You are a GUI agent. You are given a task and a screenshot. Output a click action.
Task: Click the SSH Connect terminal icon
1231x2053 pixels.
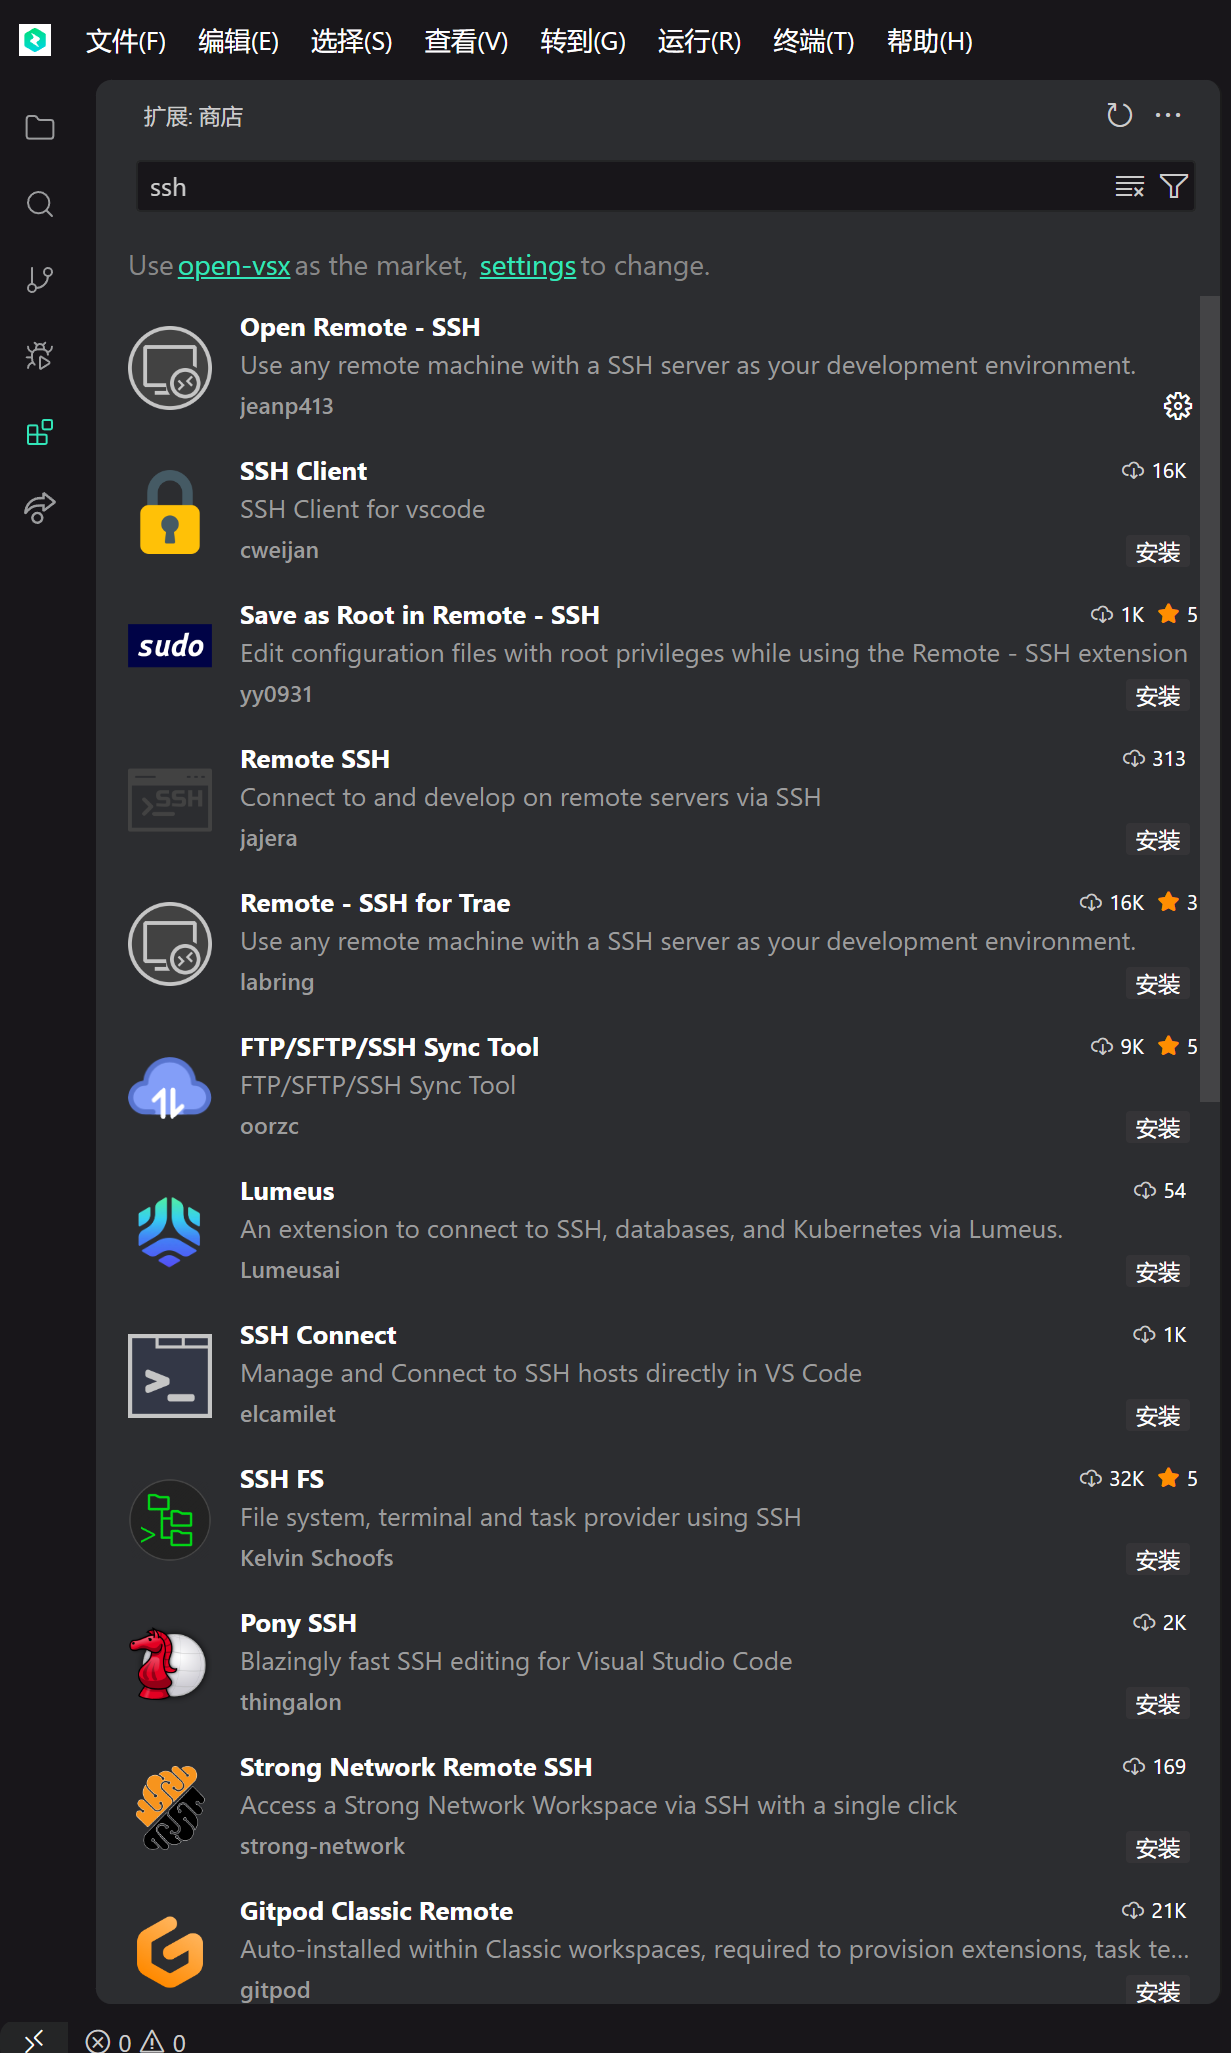170,1376
